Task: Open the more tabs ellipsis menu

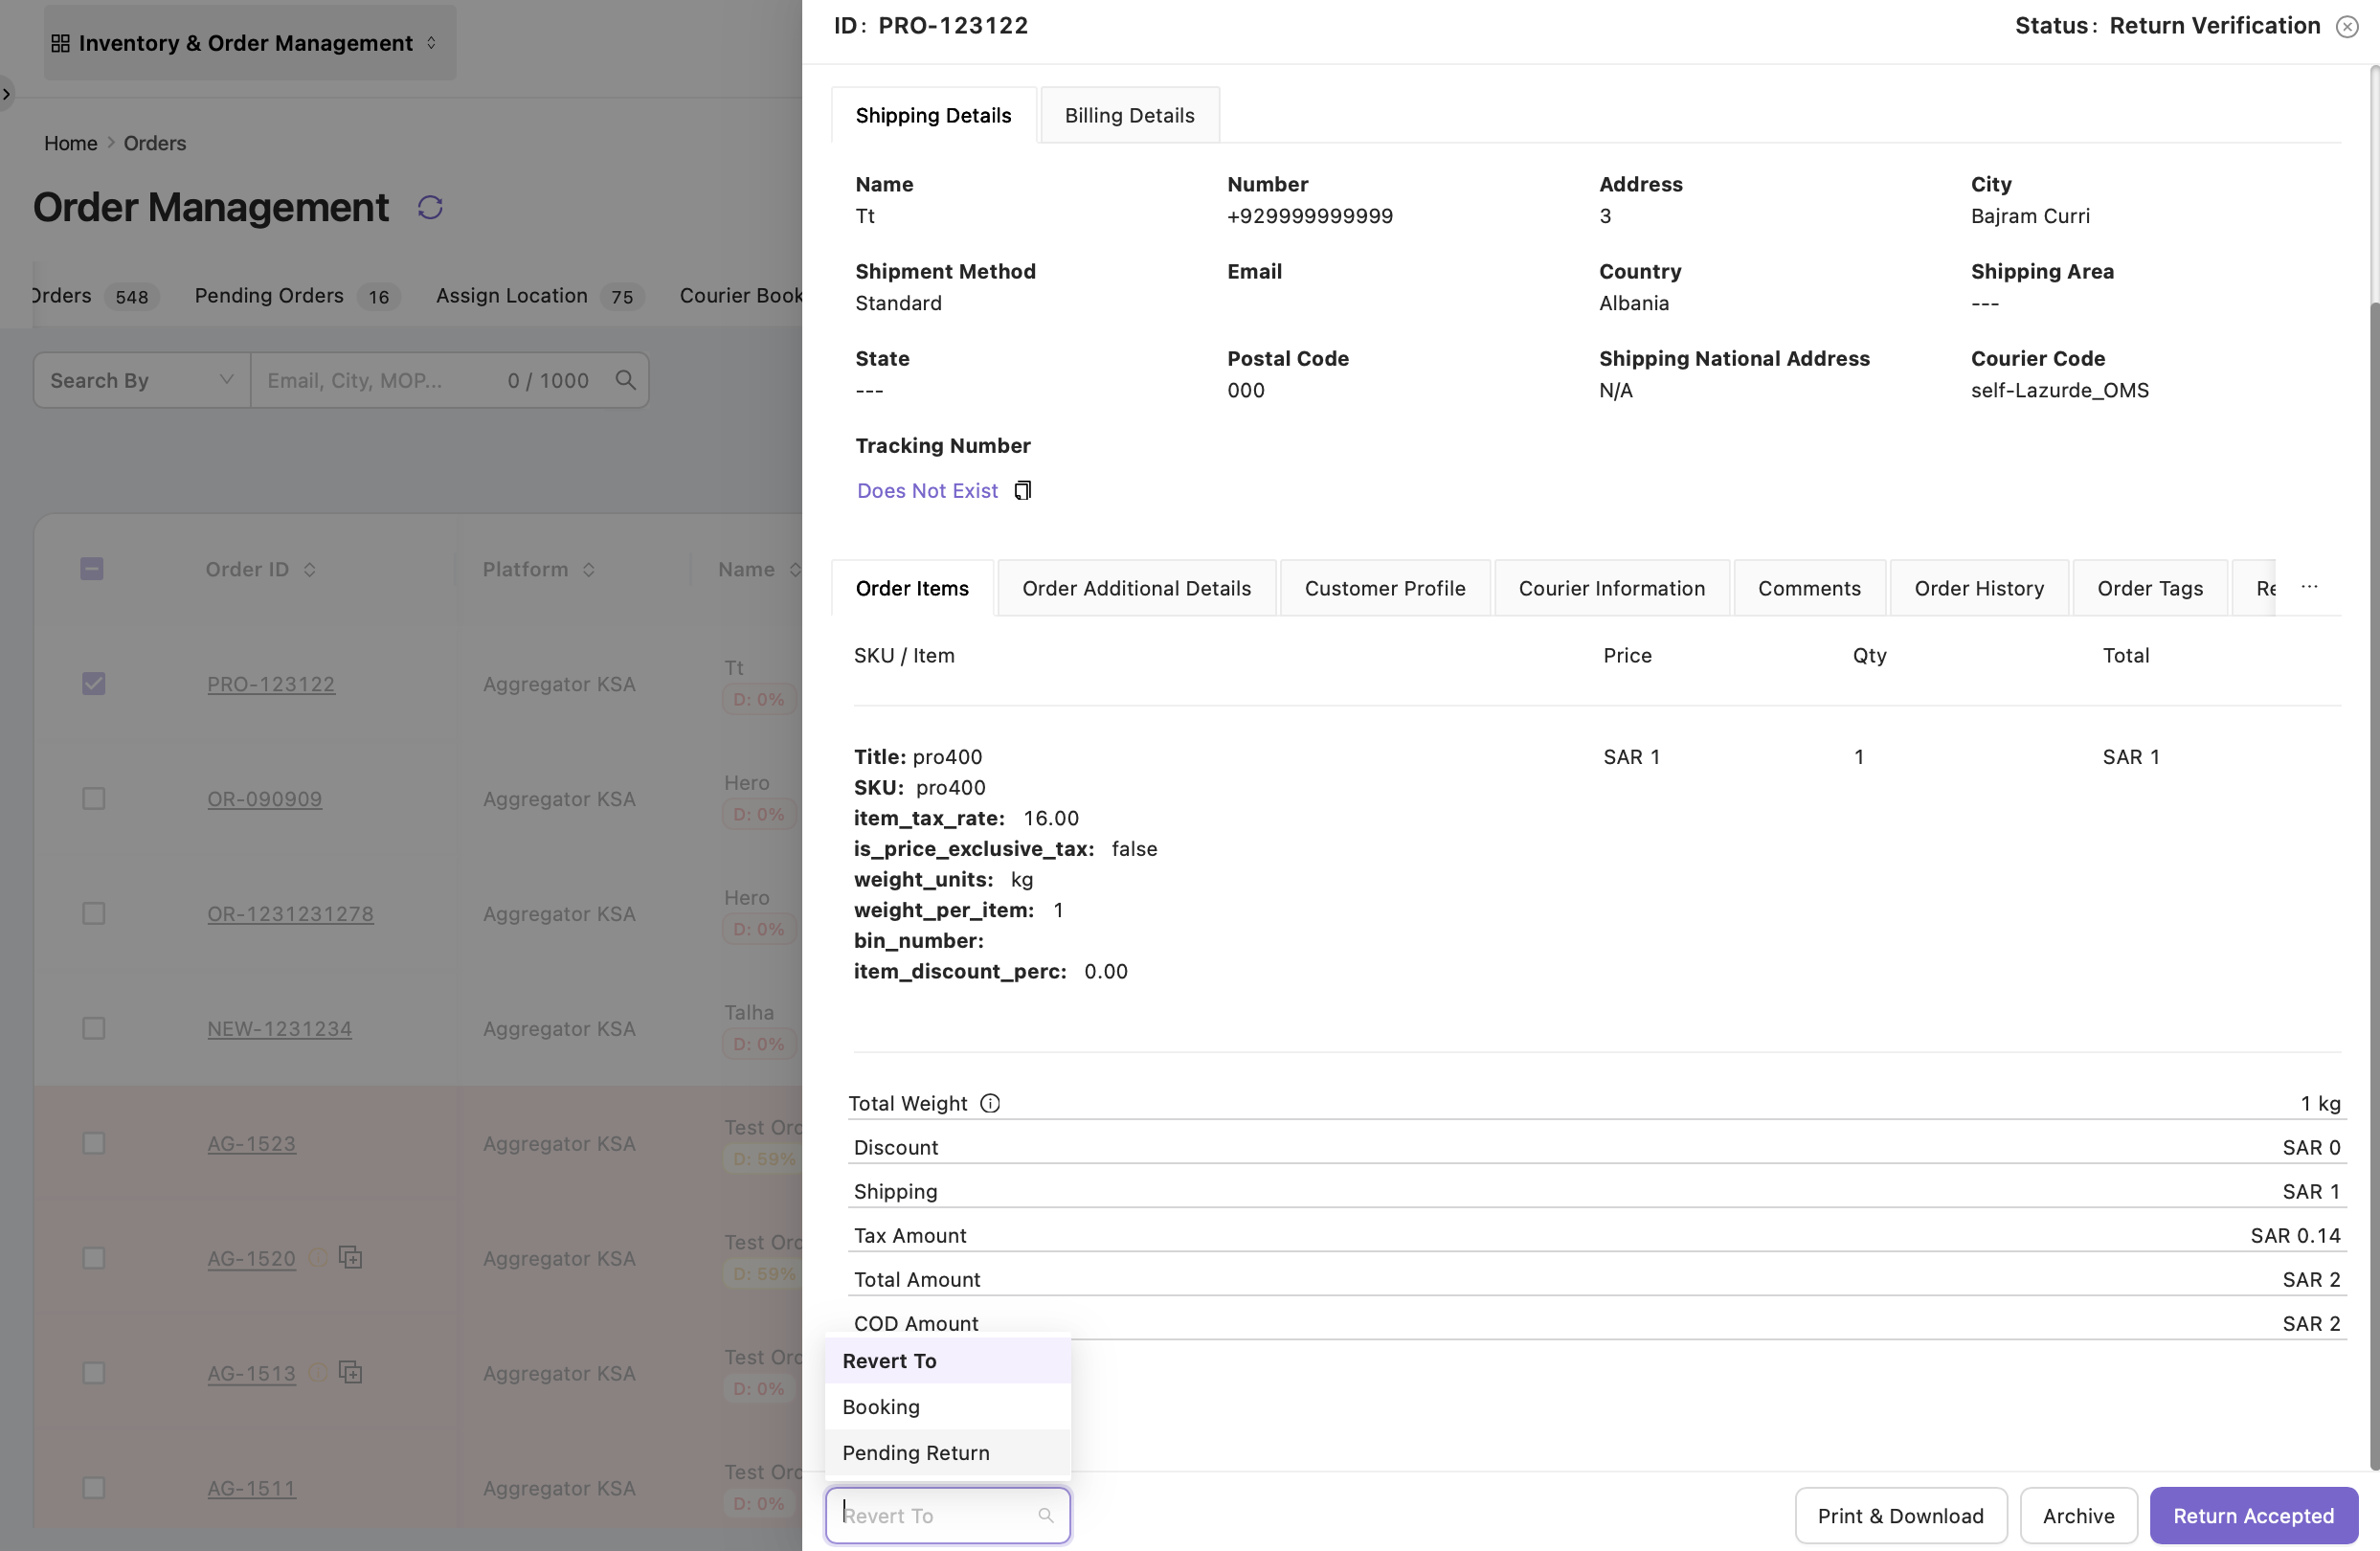Action: 2309,587
